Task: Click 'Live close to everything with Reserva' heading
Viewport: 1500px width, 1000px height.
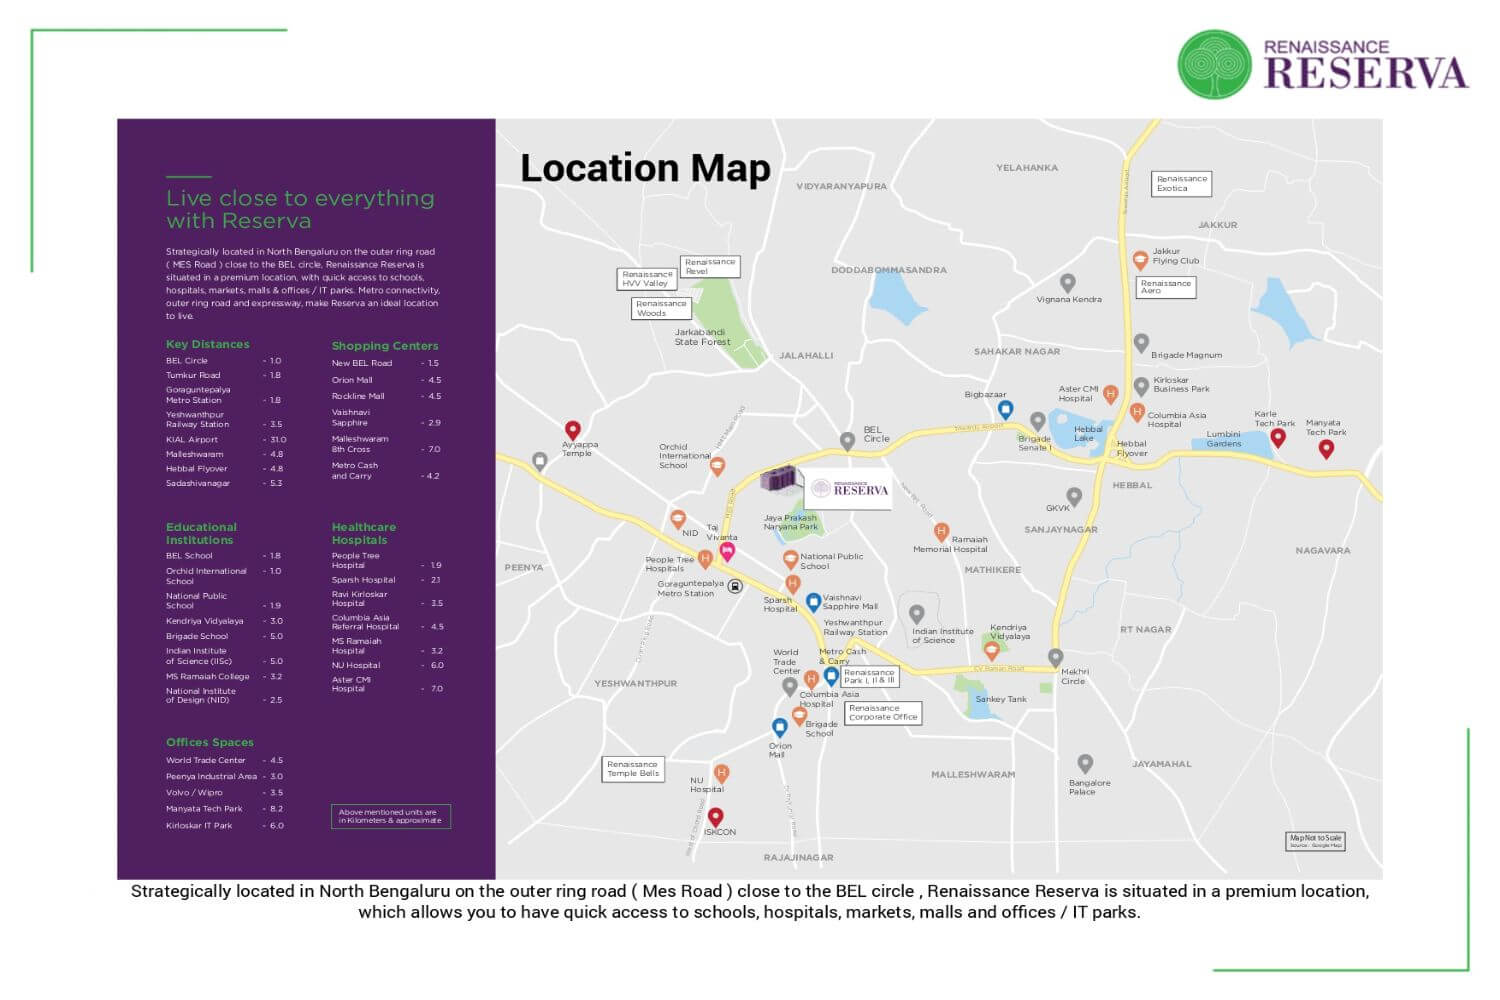Action: click(x=300, y=210)
